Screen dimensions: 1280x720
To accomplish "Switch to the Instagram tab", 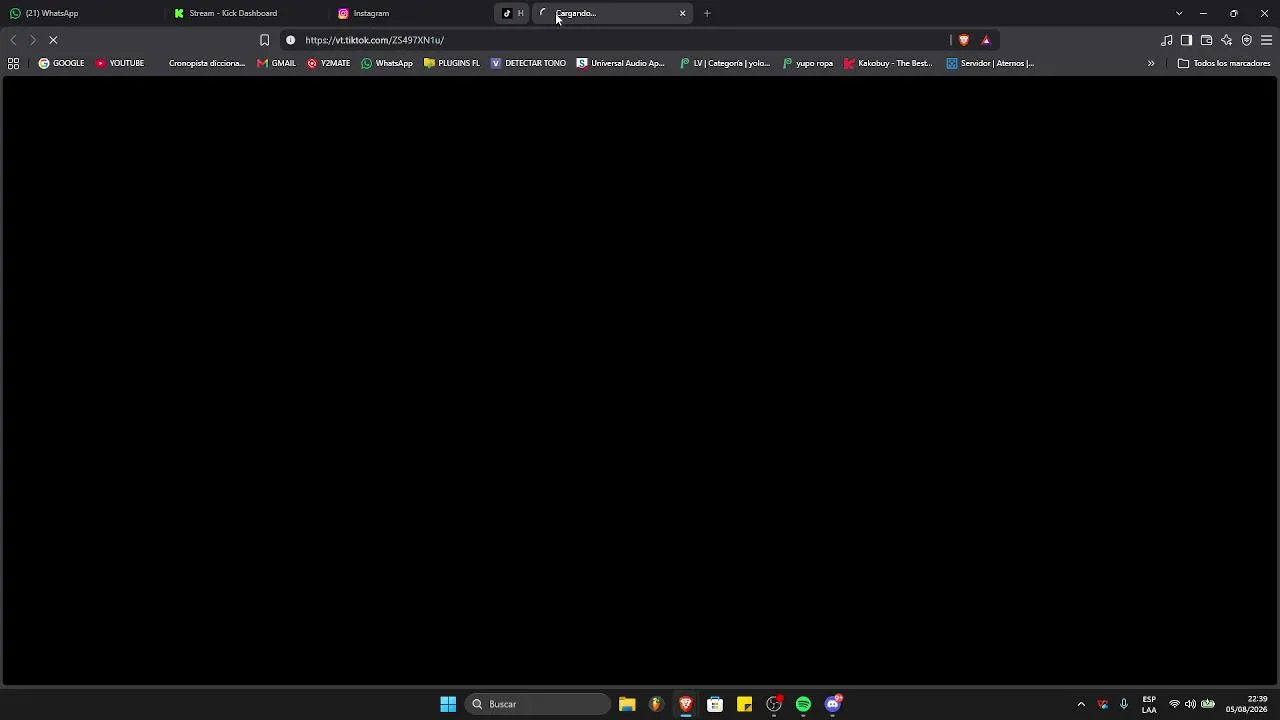I will [410, 13].
